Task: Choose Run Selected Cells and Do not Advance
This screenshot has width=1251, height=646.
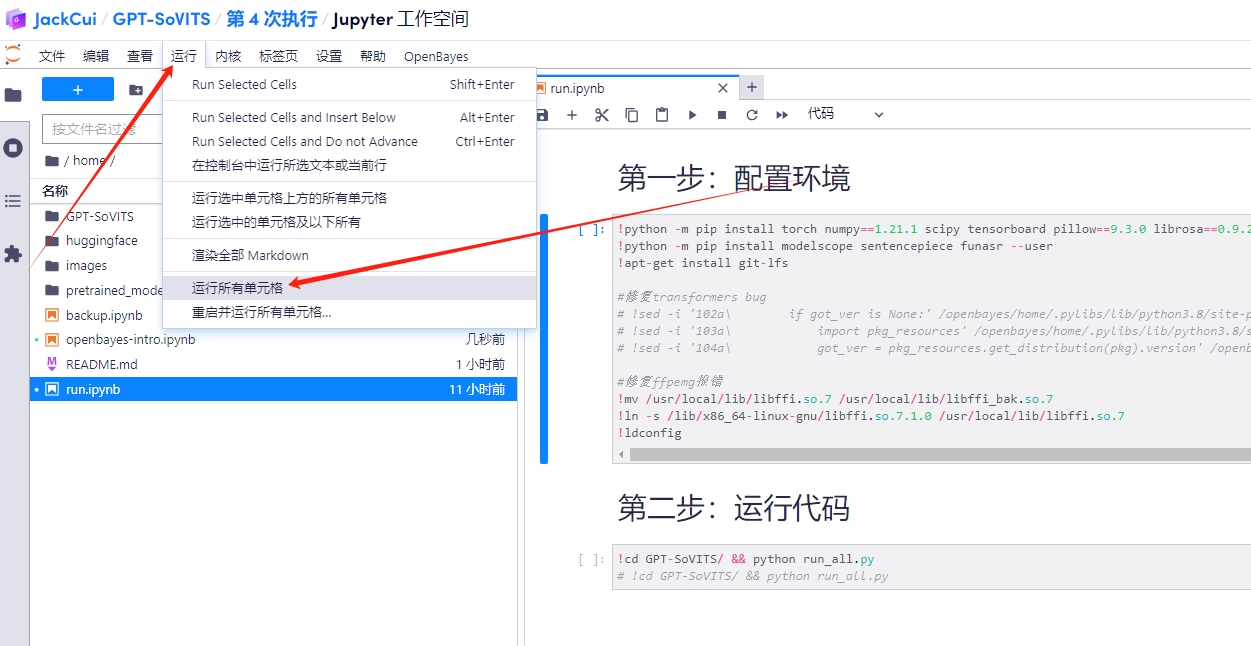Action: 350,142
